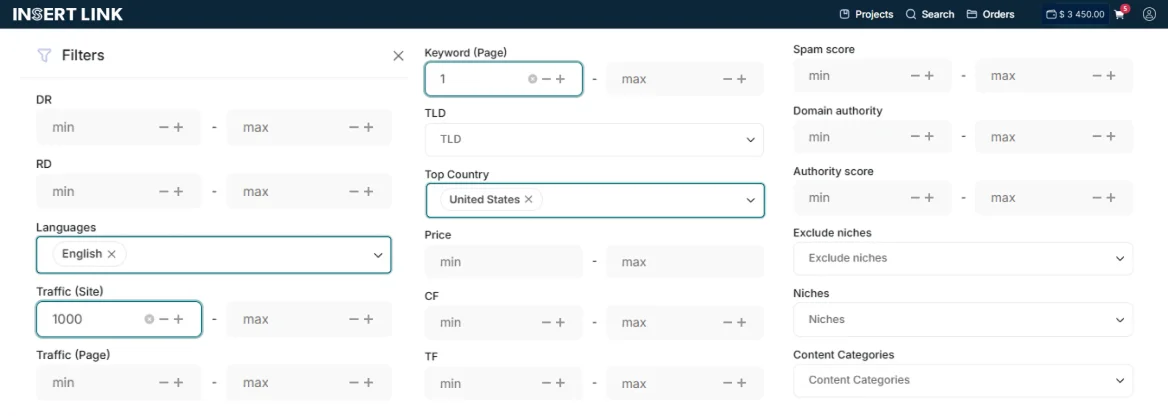Increase the Traffic (Site) min value
1168x416 pixels.
pyautogui.click(x=179, y=319)
